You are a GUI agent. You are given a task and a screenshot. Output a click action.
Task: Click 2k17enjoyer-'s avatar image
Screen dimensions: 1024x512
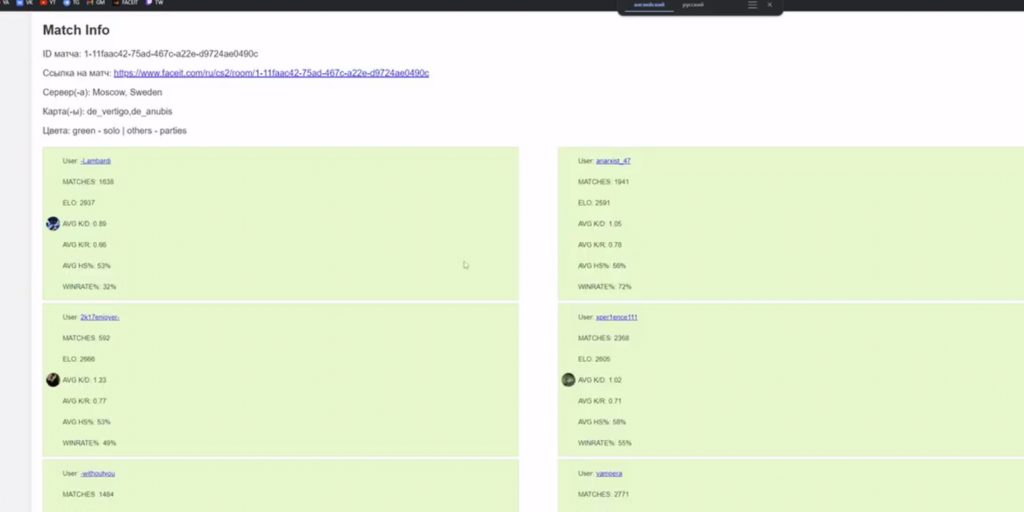tap(53, 380)
